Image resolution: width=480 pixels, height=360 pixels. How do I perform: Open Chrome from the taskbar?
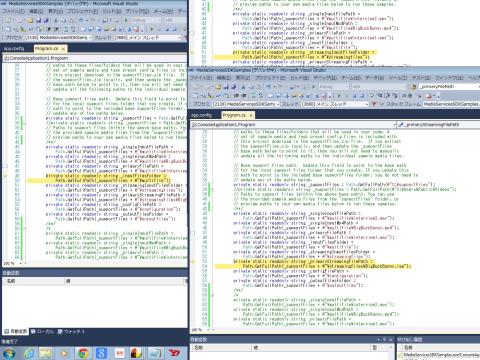click(x=83, y=353)
